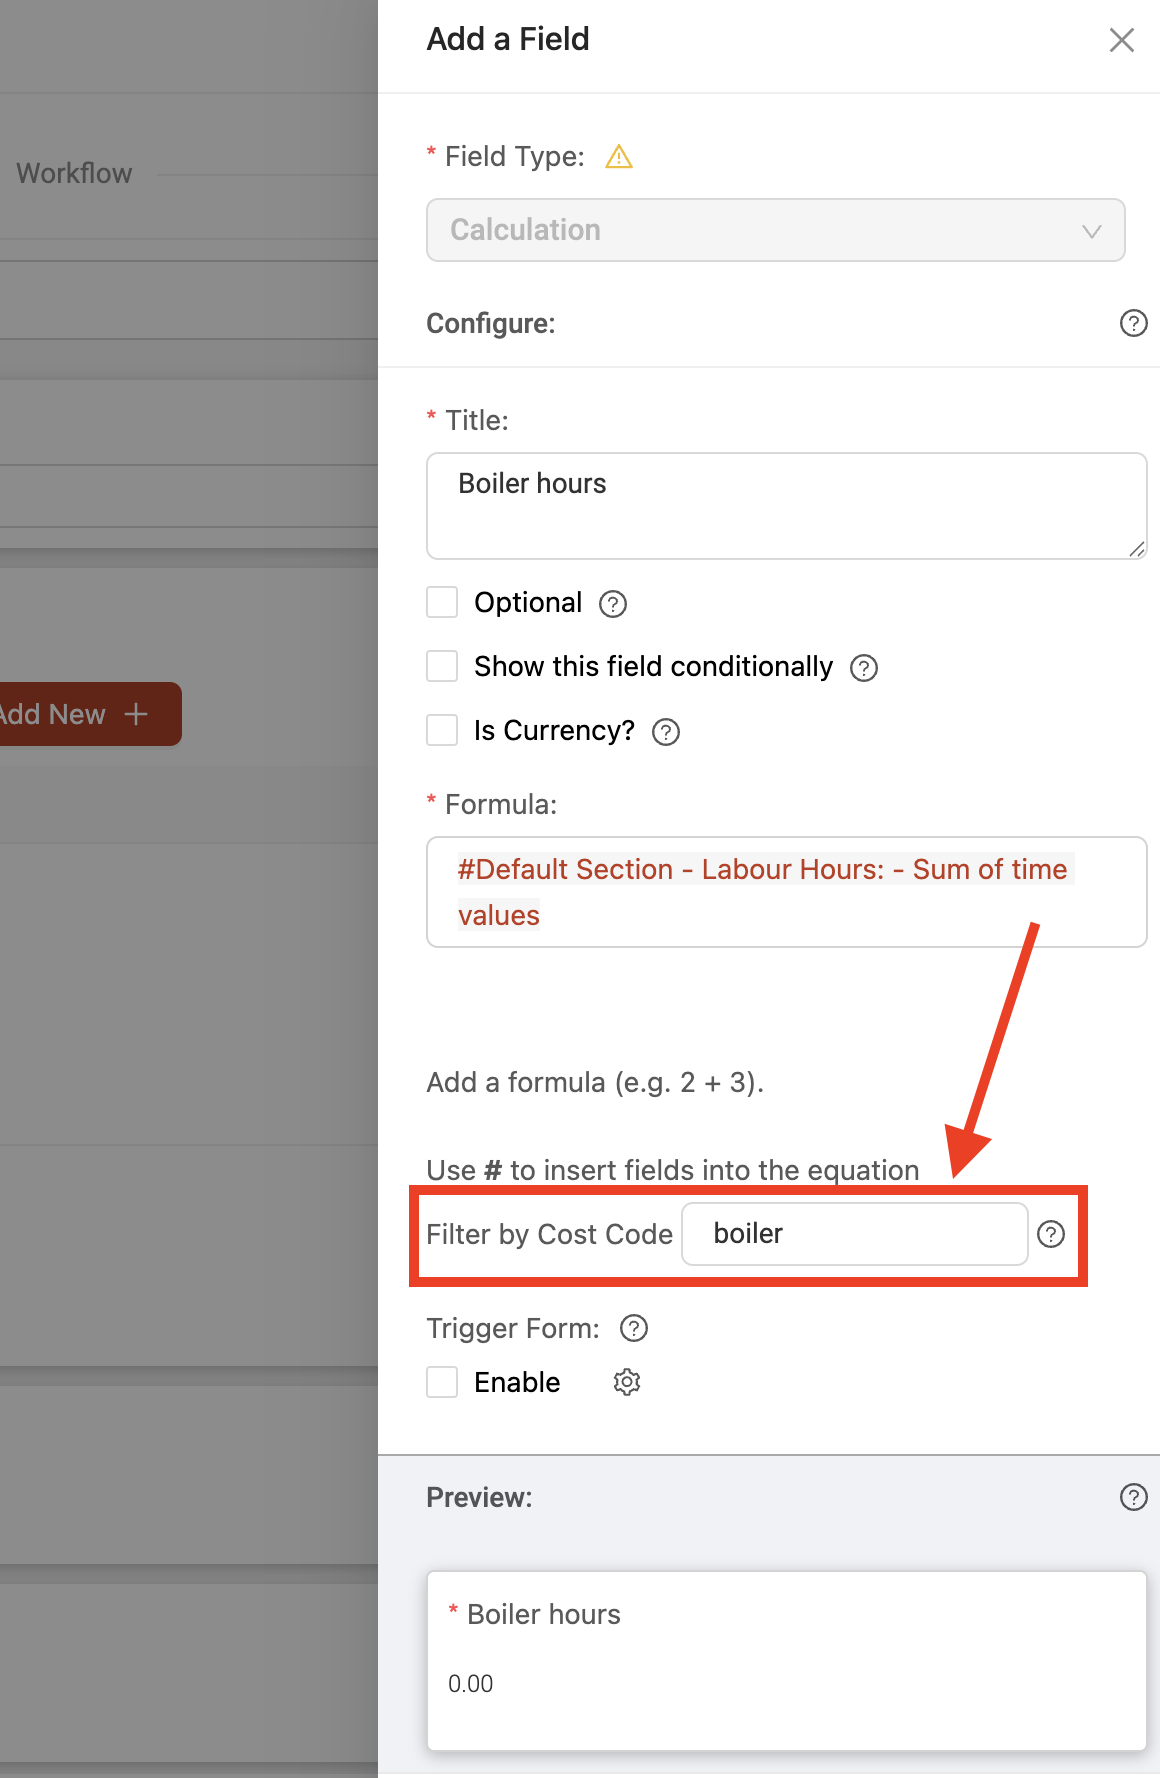1160x1778 pixels.
Task: Tick the Optional checkbox
Action: [442, 603]
